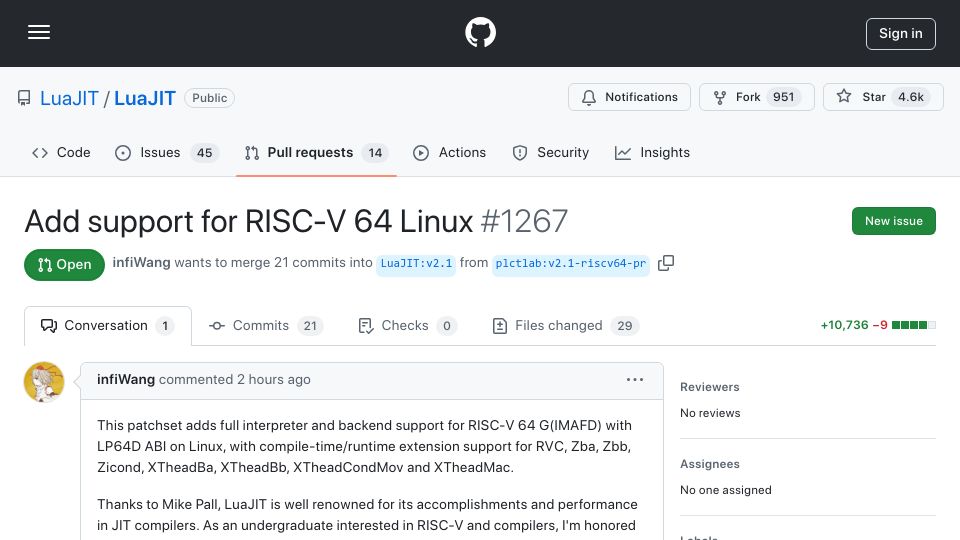Select the Files changed tab
This screenshot has width=960, height=540.
click(x=565, y=326)
